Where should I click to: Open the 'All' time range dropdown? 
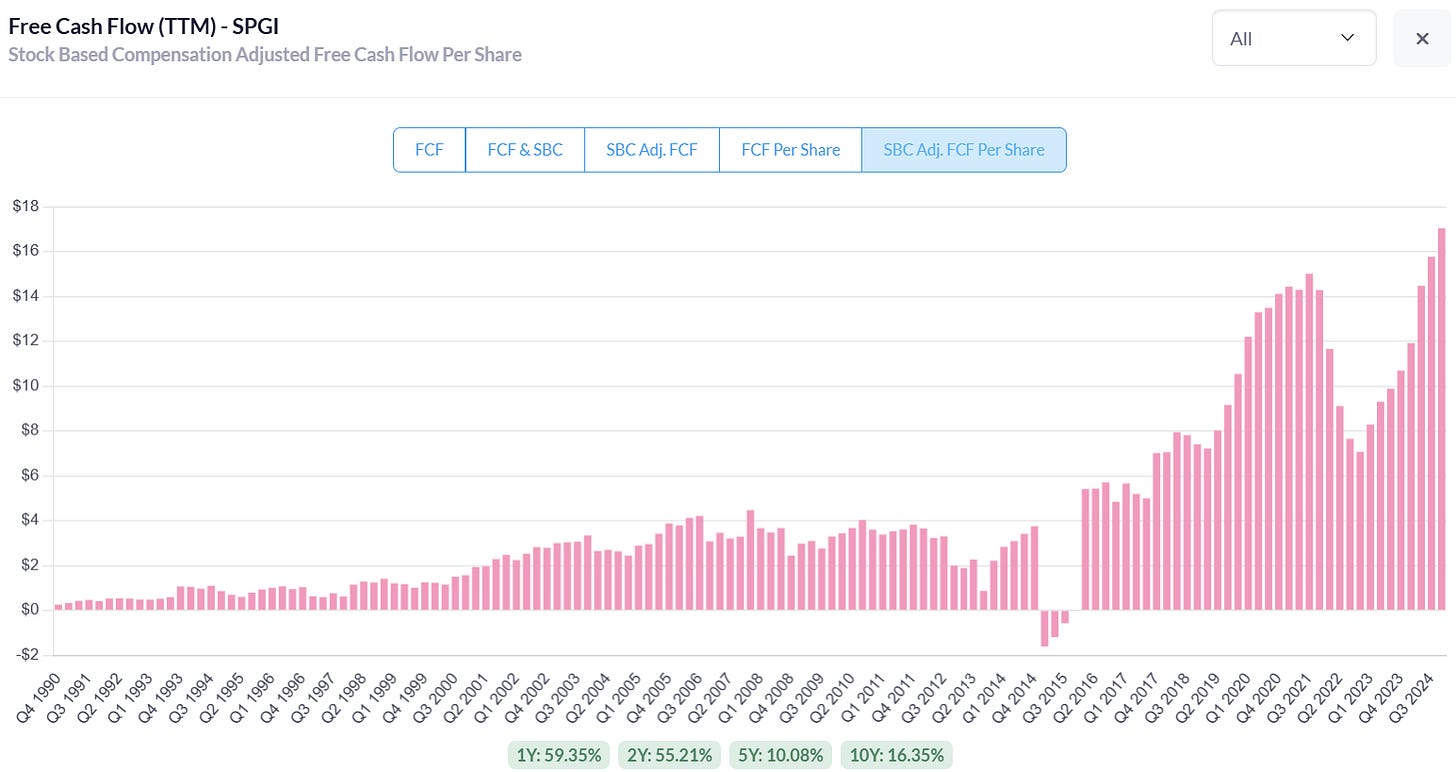pyautogui.click(x=1293, y=38)
